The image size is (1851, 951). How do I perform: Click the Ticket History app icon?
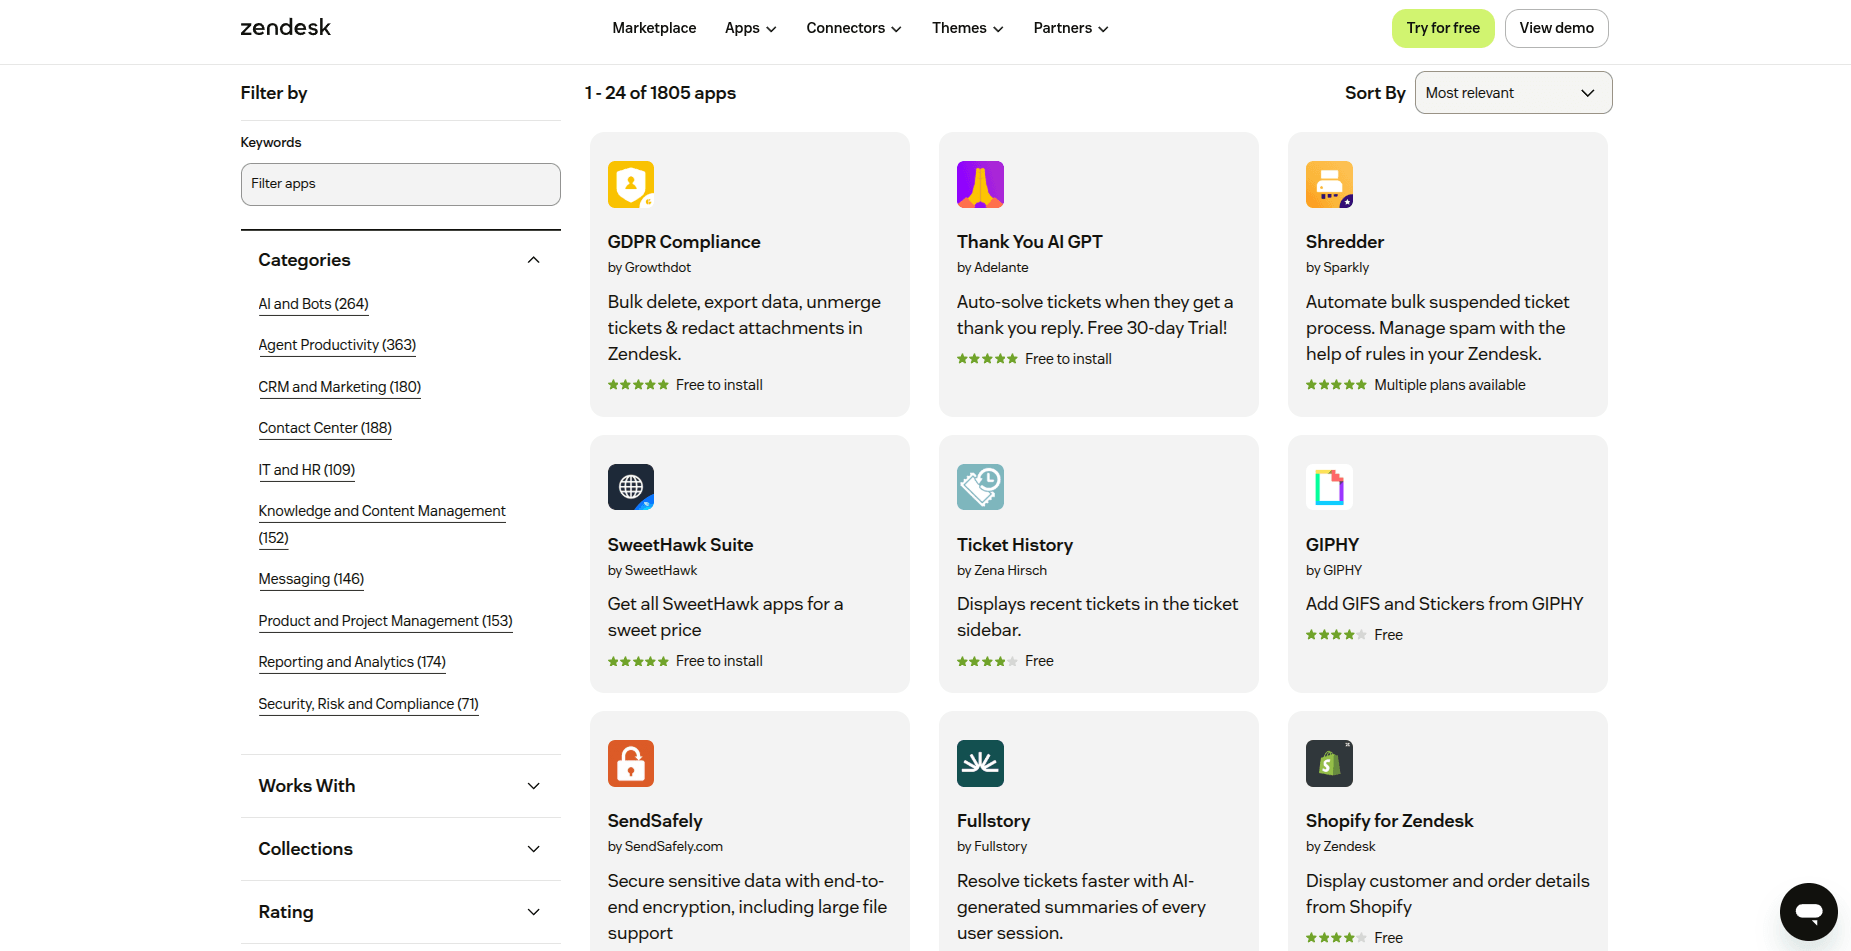click(980, 487)
